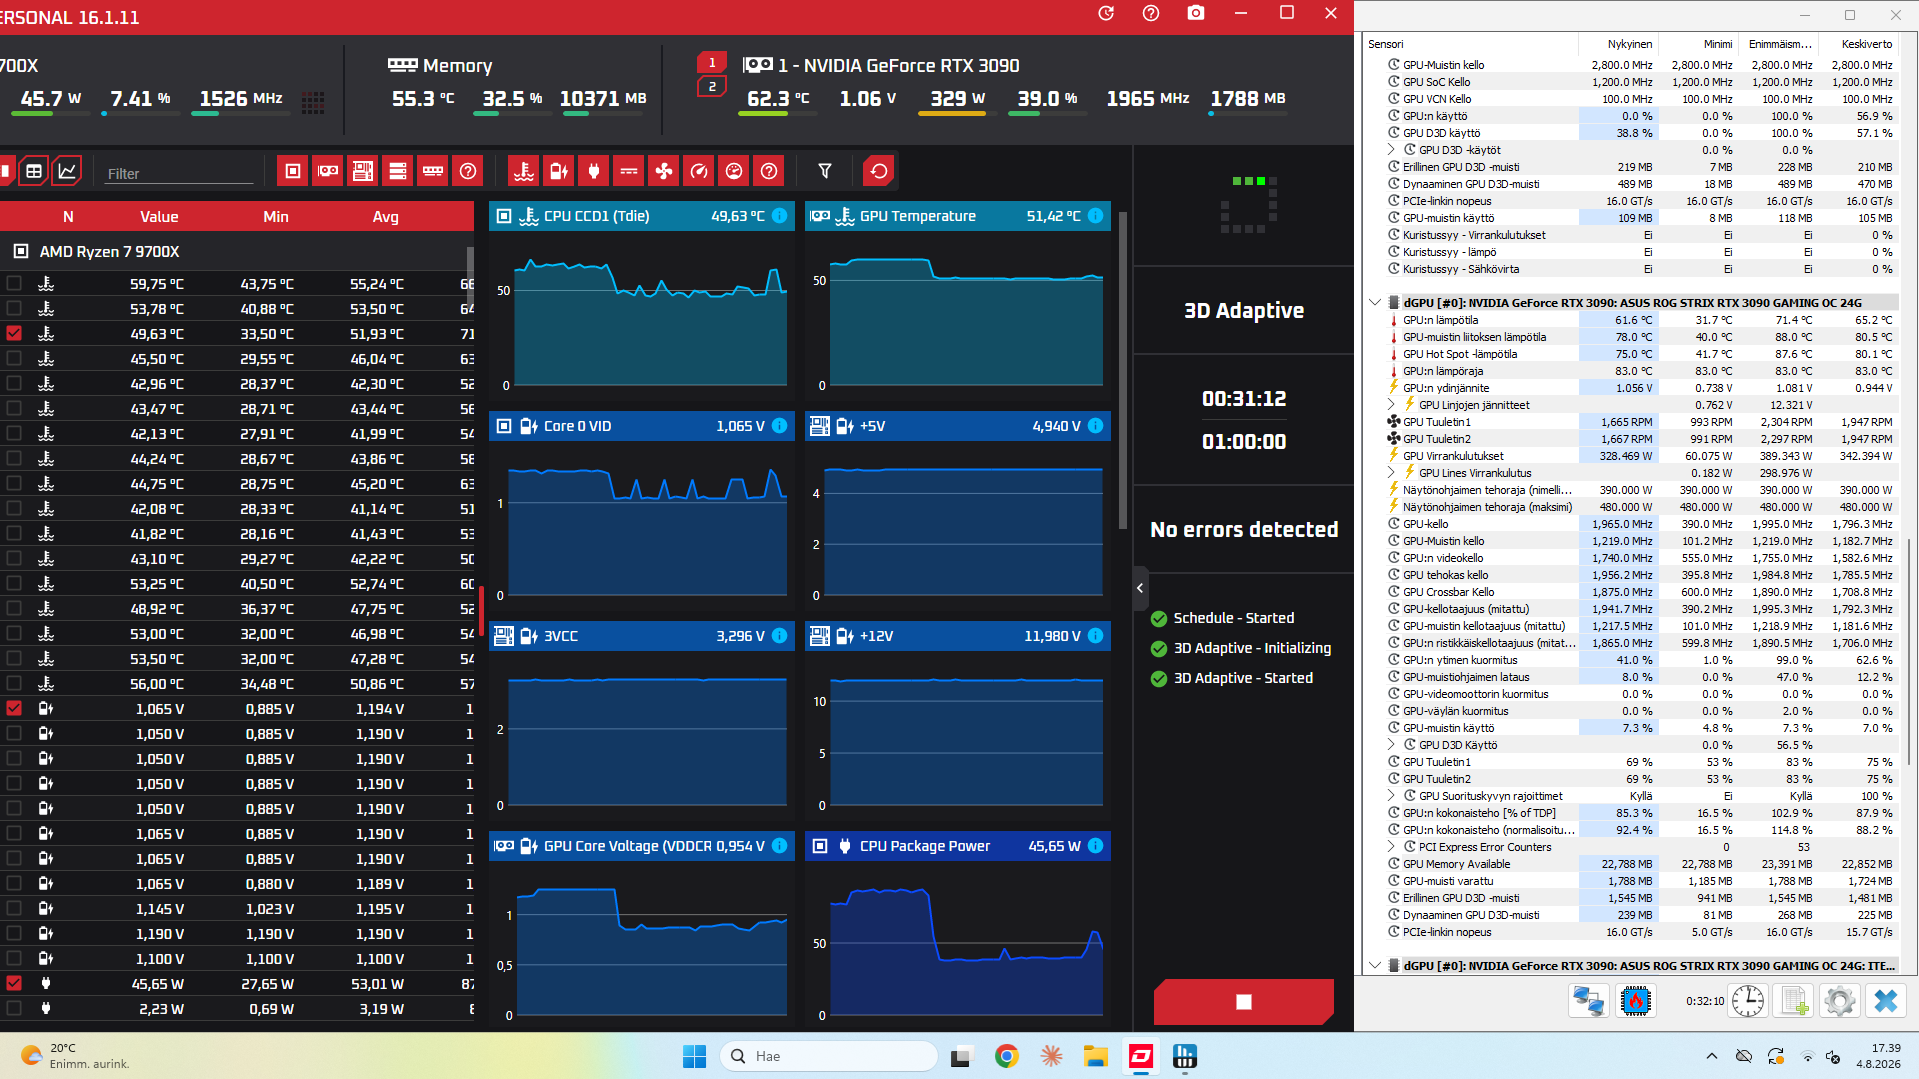
Task: Filter sensors by CPU icon
Action: click(x=293, y=171)
